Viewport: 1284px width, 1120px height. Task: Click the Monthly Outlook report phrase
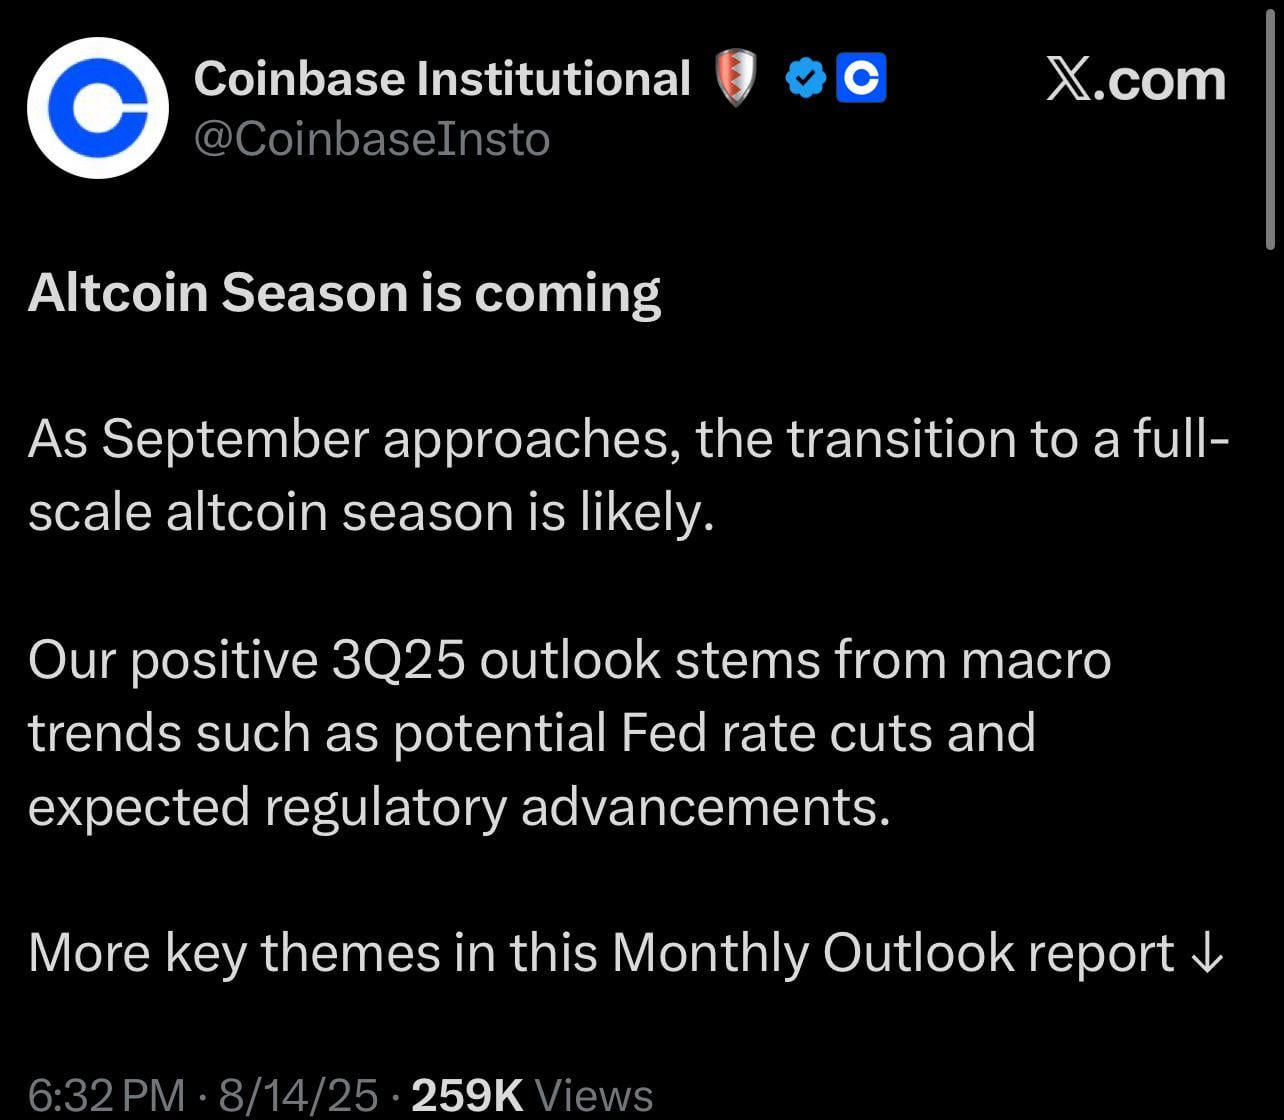point(892,954)
